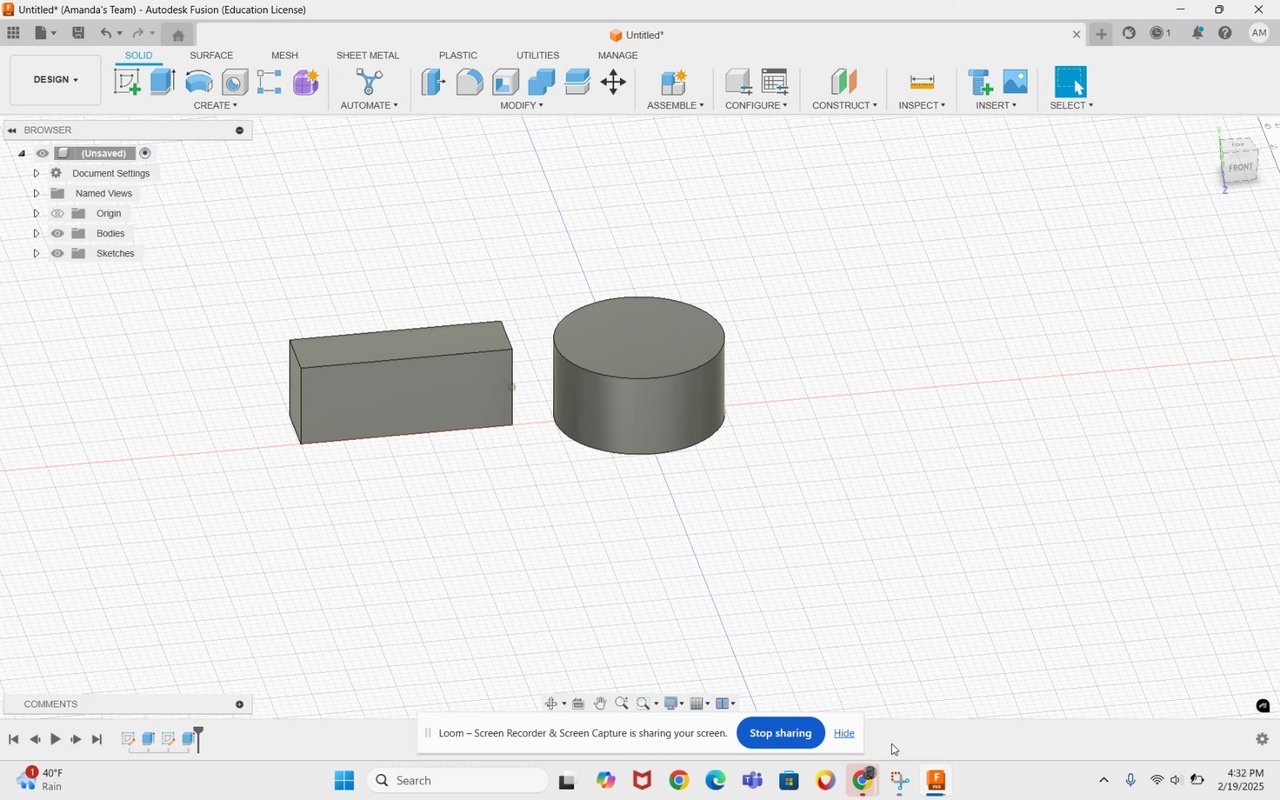This screenshot has height=800, width=1280.
Task: Select the Revolve tool
Action: coord(199,82)
